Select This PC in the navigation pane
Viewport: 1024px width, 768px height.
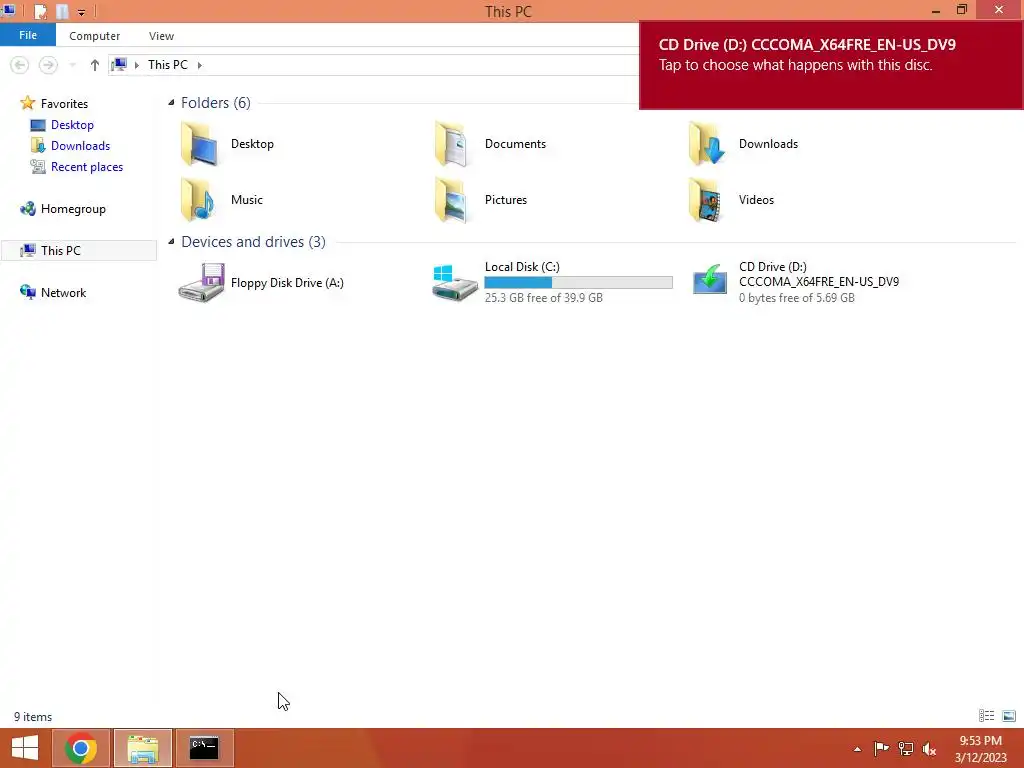[61, 251]
